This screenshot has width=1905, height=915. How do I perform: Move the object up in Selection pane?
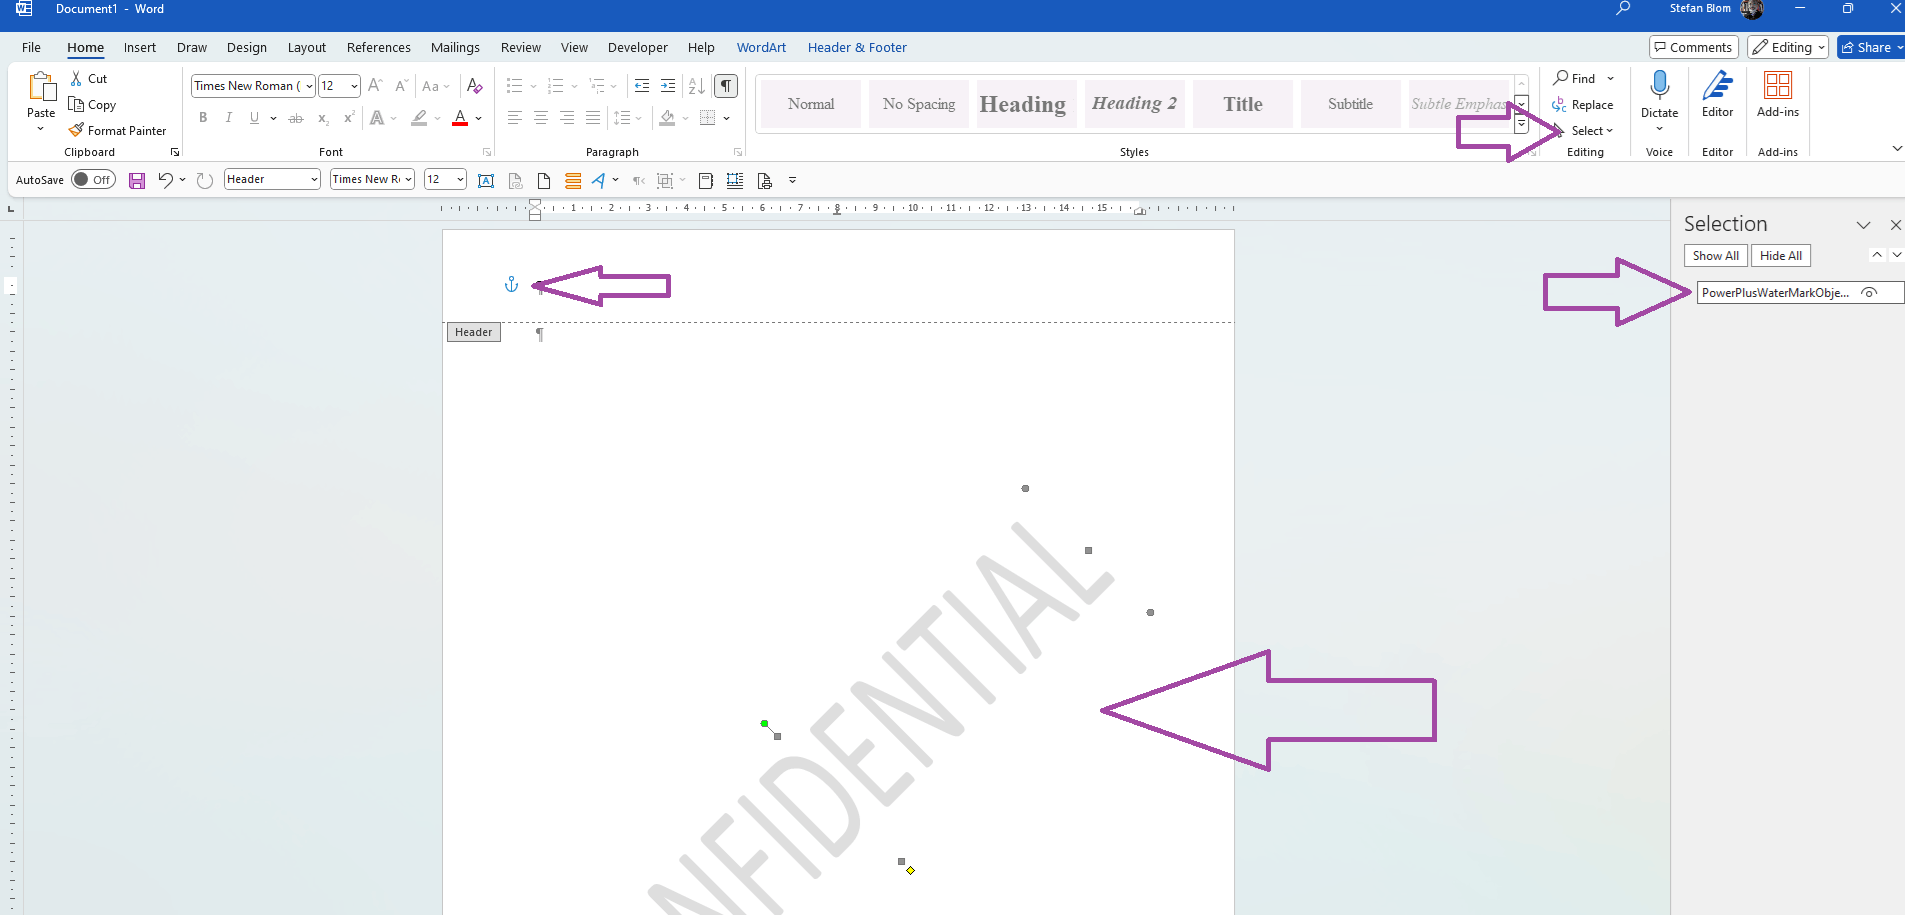[1877, 255]
